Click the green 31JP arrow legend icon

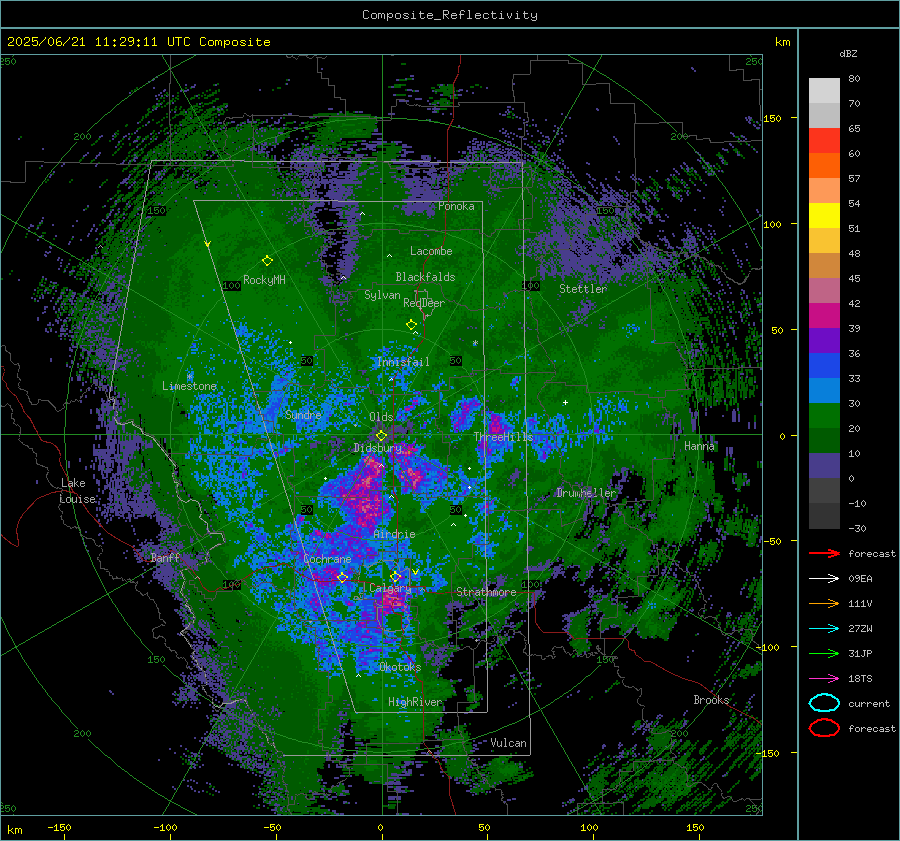tap(824, 653)
